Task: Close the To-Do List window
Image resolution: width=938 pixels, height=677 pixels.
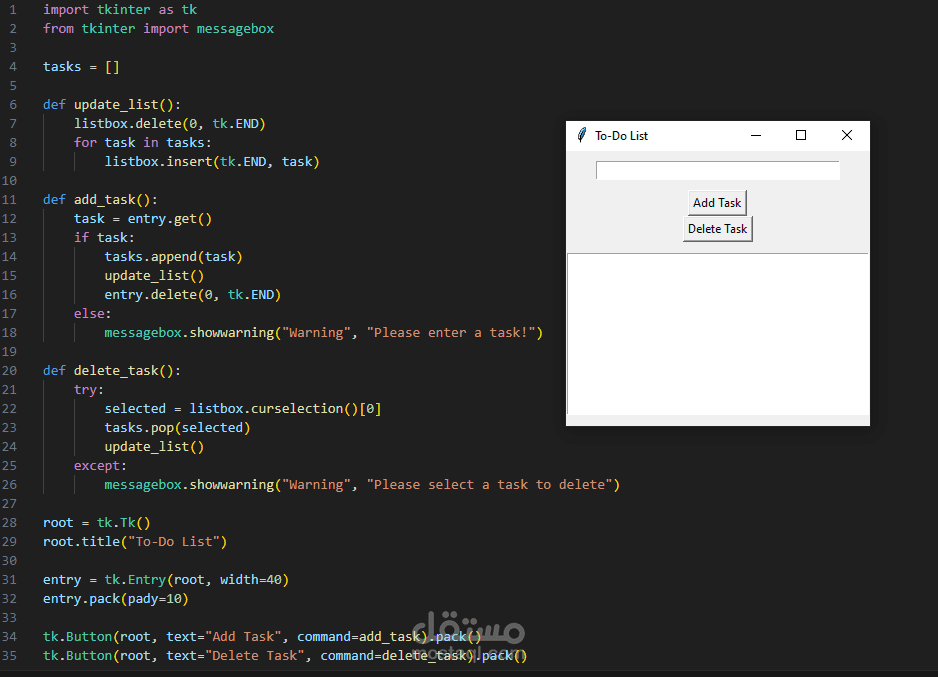Action: coord(846,135)
